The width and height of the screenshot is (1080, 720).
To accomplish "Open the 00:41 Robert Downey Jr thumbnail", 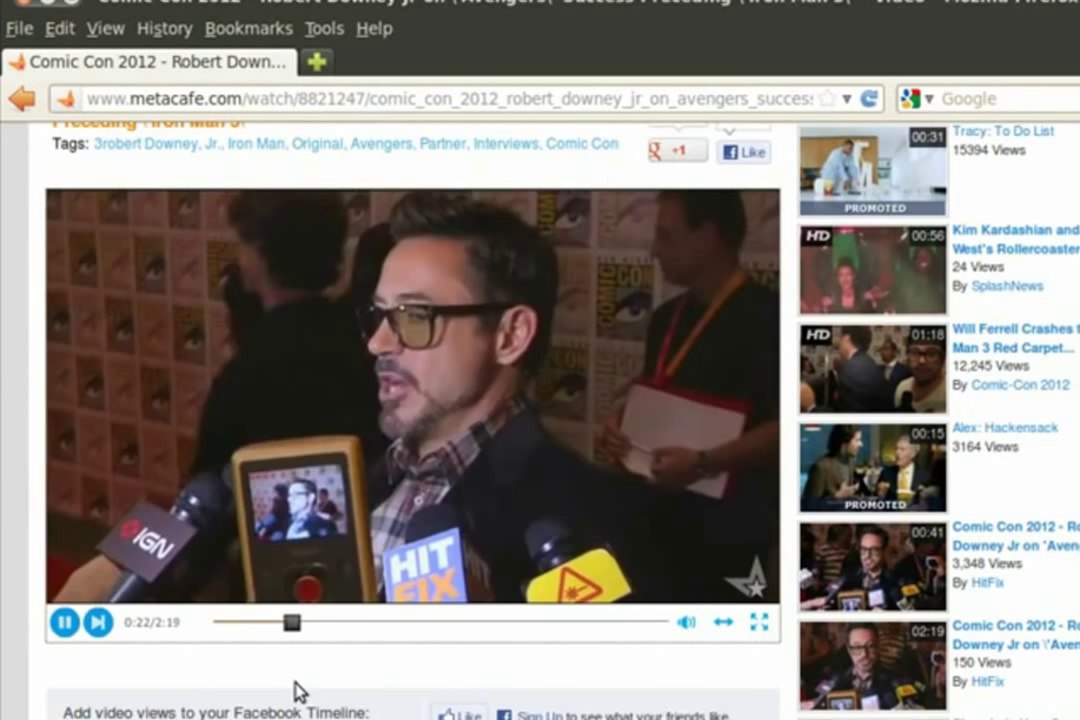I will pyautogui.click(x=873, y=567).
